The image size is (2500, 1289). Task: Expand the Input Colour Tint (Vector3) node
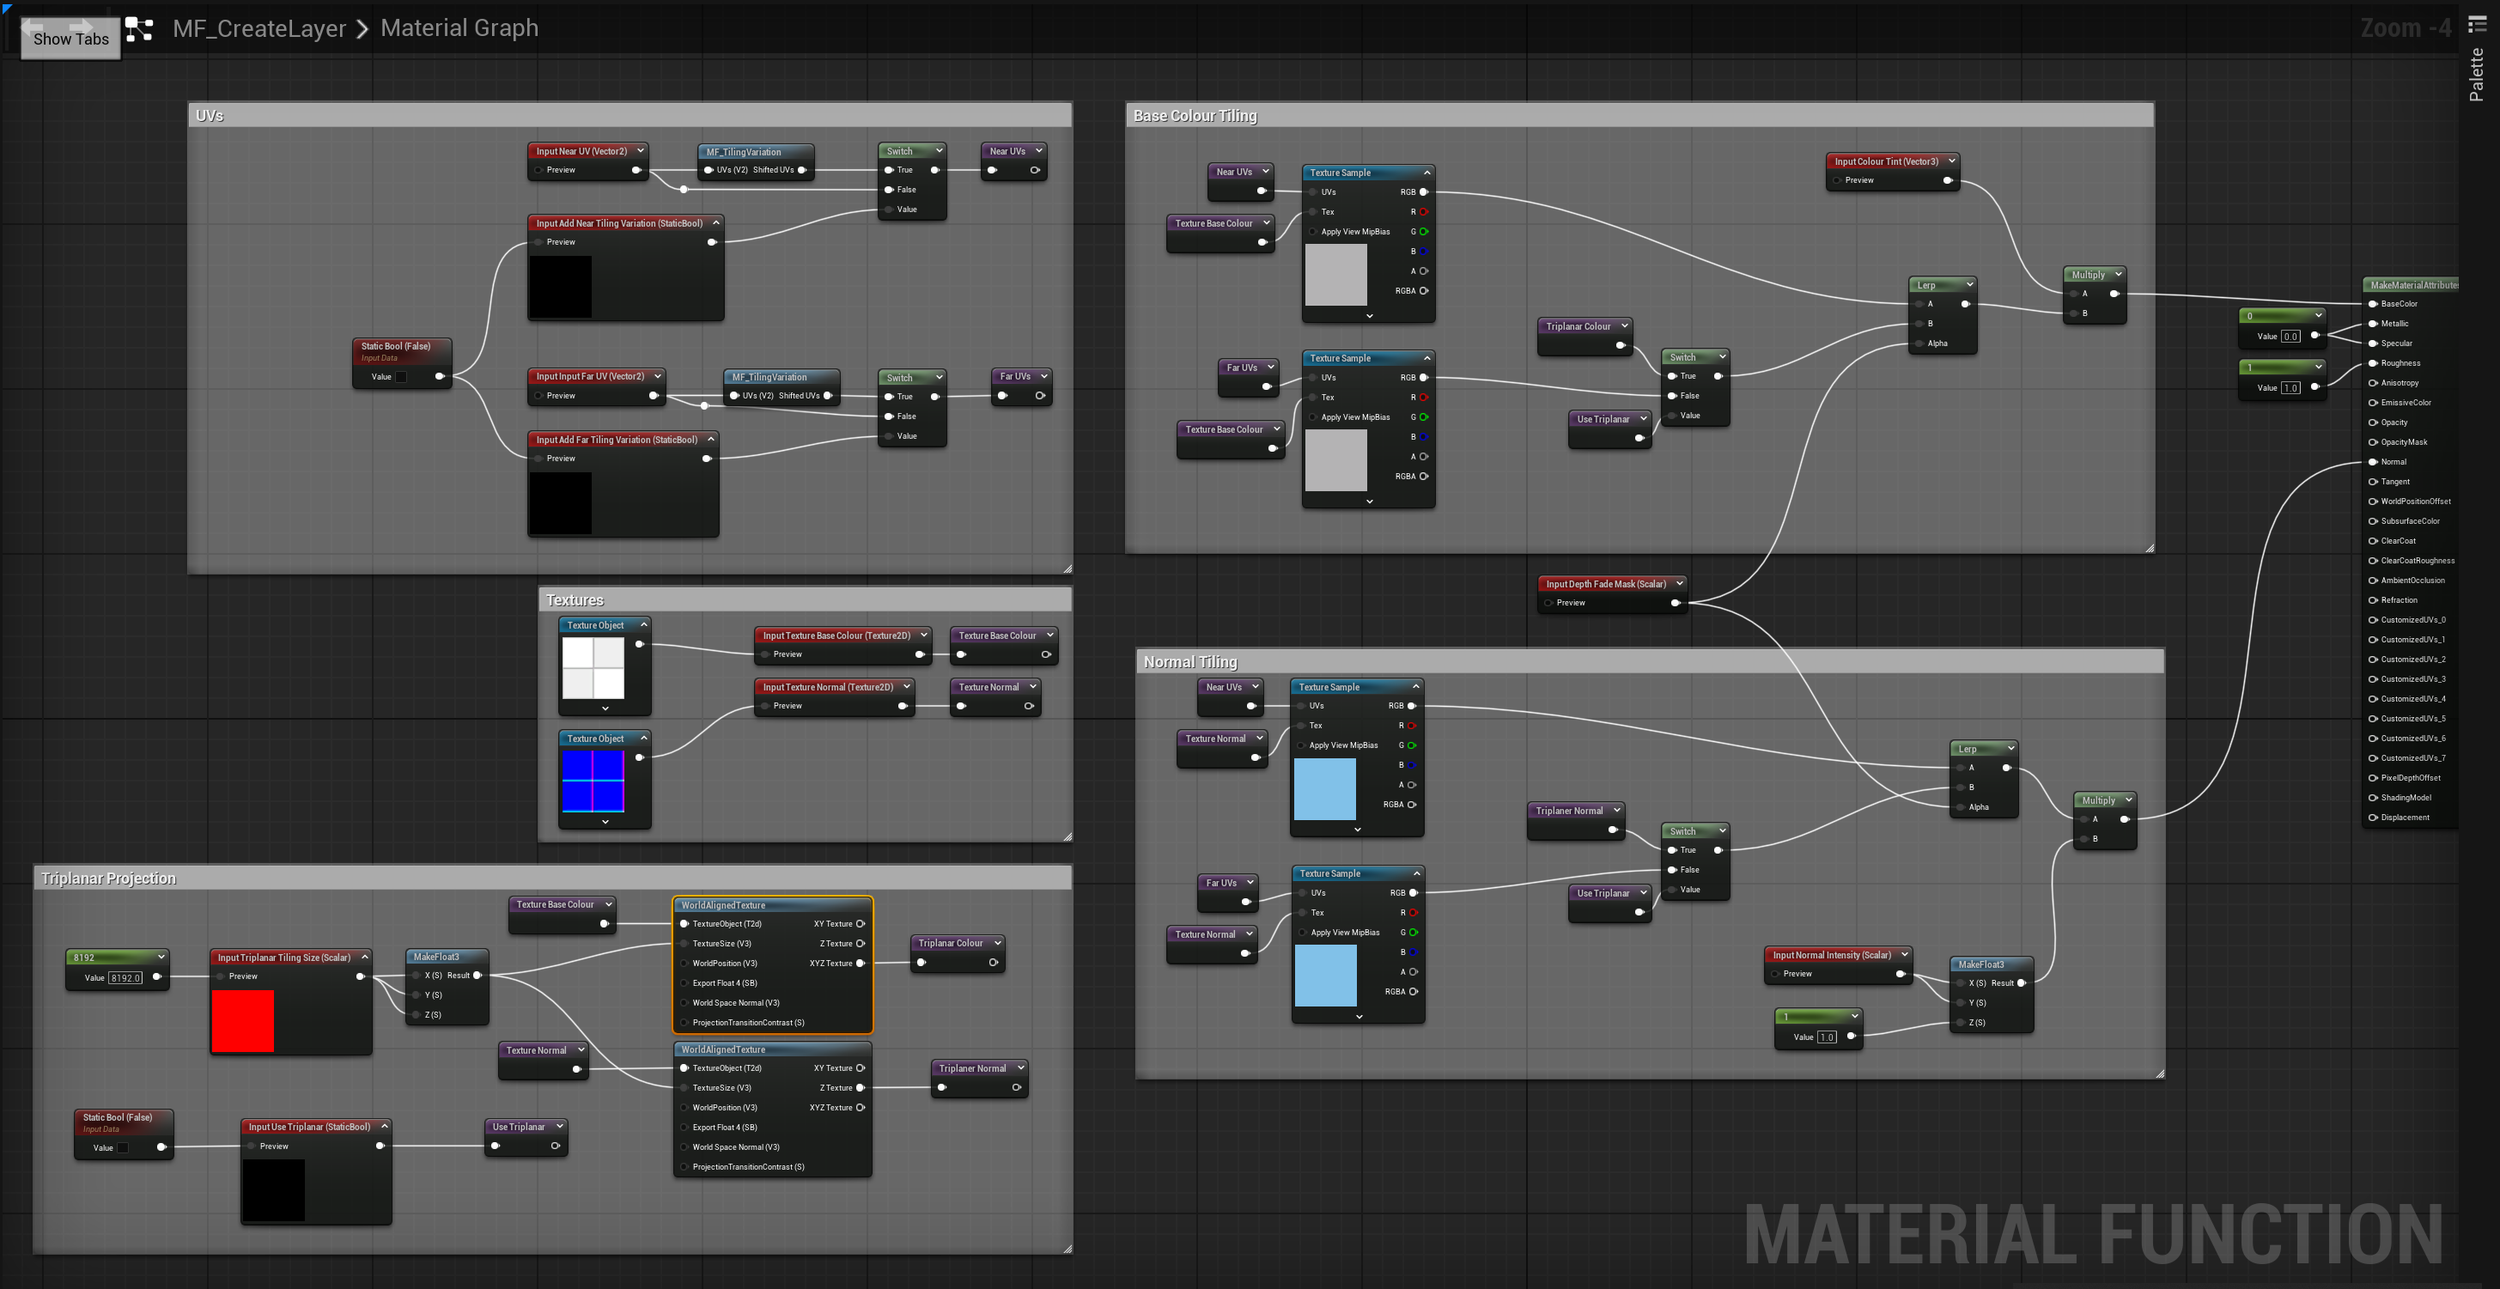coord(1951,161)
